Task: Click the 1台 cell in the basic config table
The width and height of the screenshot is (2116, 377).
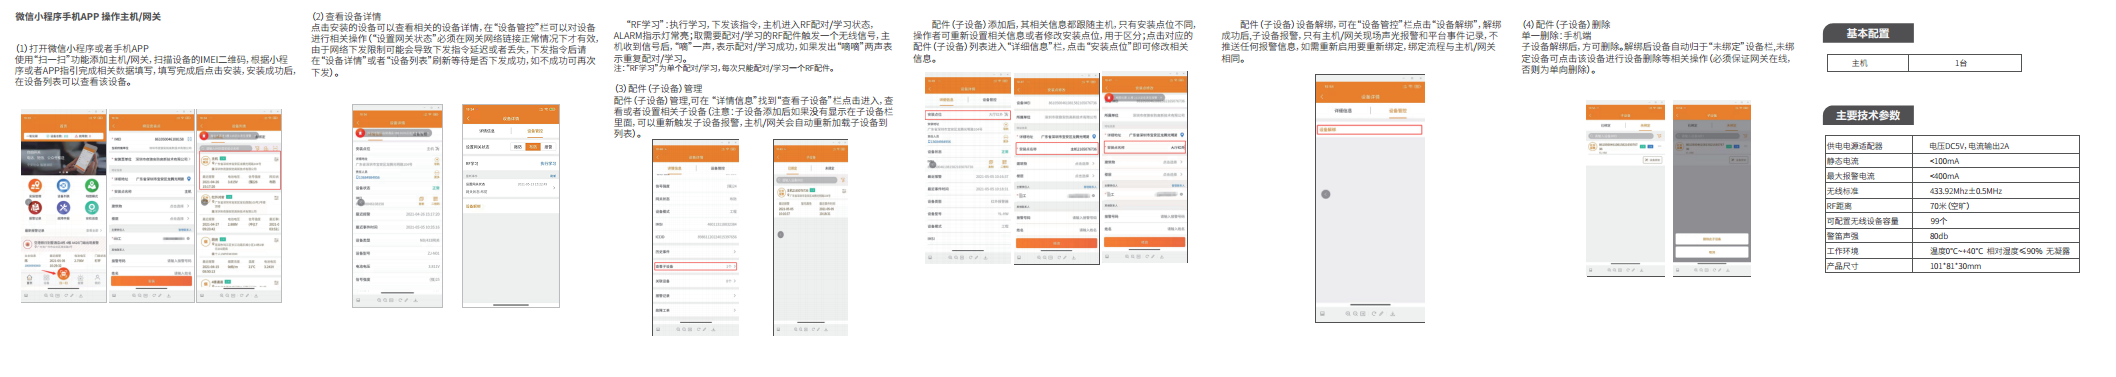Action: (1965, 63)
